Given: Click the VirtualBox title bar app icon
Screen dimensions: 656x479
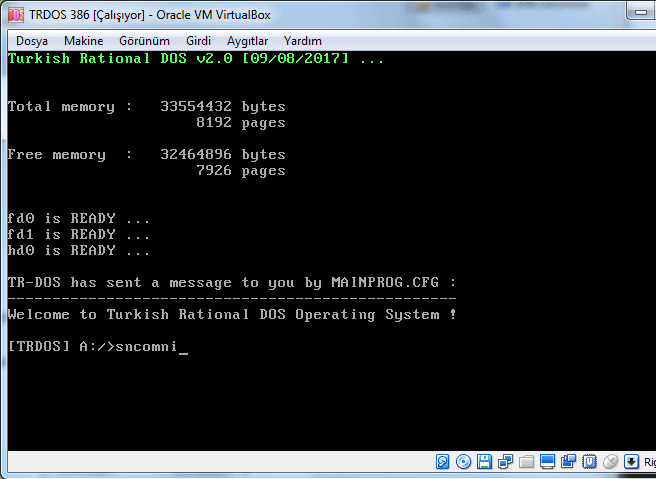Looking at the screenshot, I should [x=16, y=15].
